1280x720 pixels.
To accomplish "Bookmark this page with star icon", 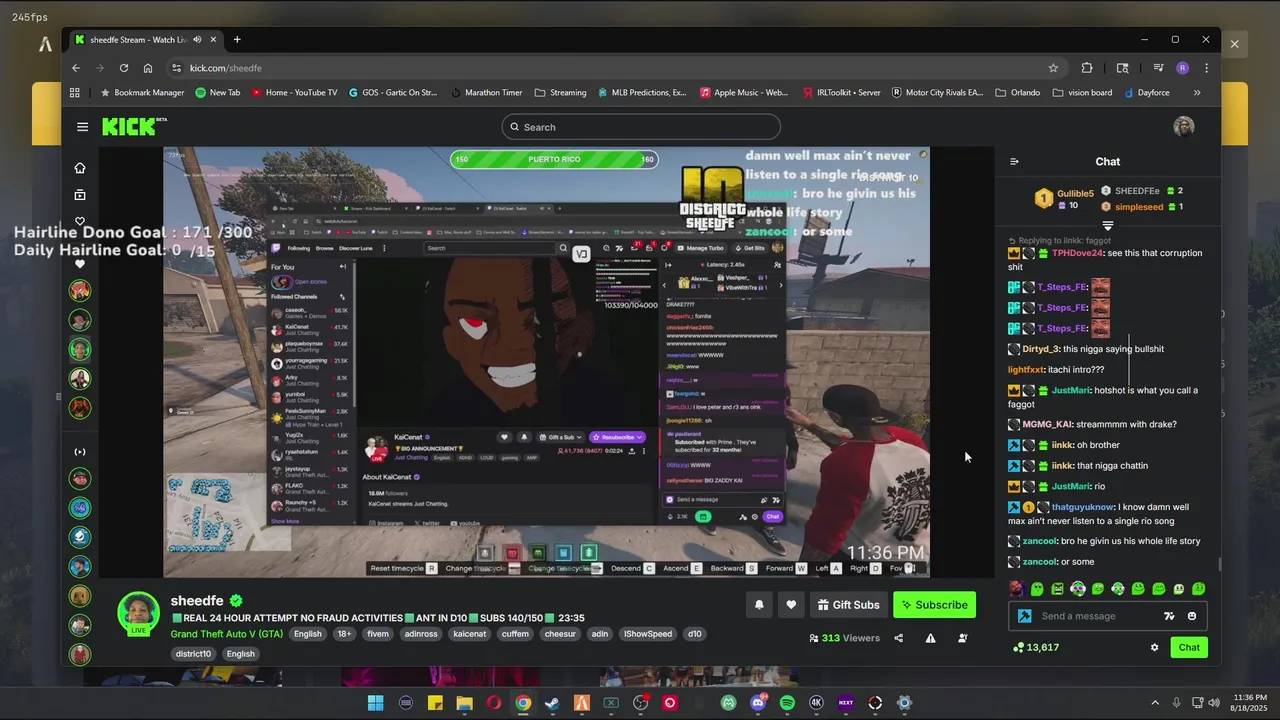I will (x=1053, y=68).
